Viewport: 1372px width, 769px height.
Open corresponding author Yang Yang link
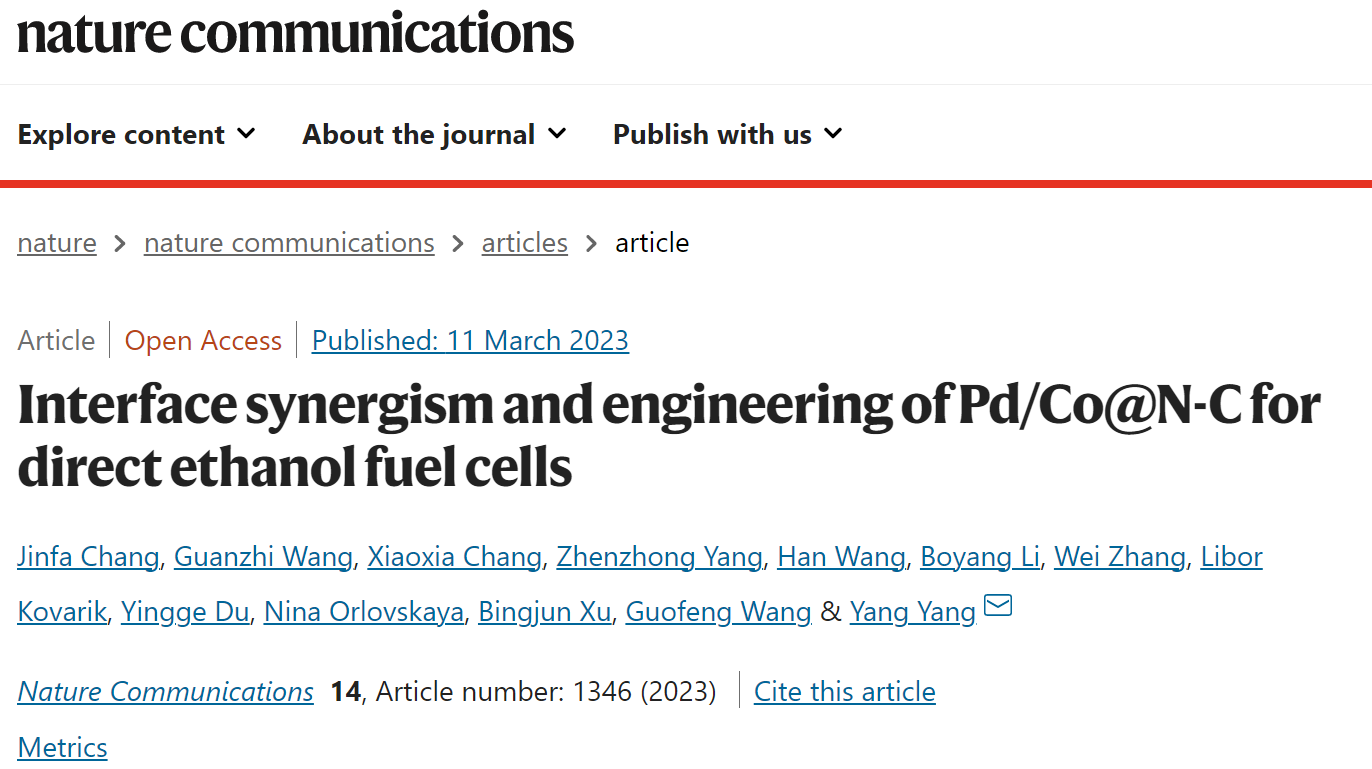(913, 612)
